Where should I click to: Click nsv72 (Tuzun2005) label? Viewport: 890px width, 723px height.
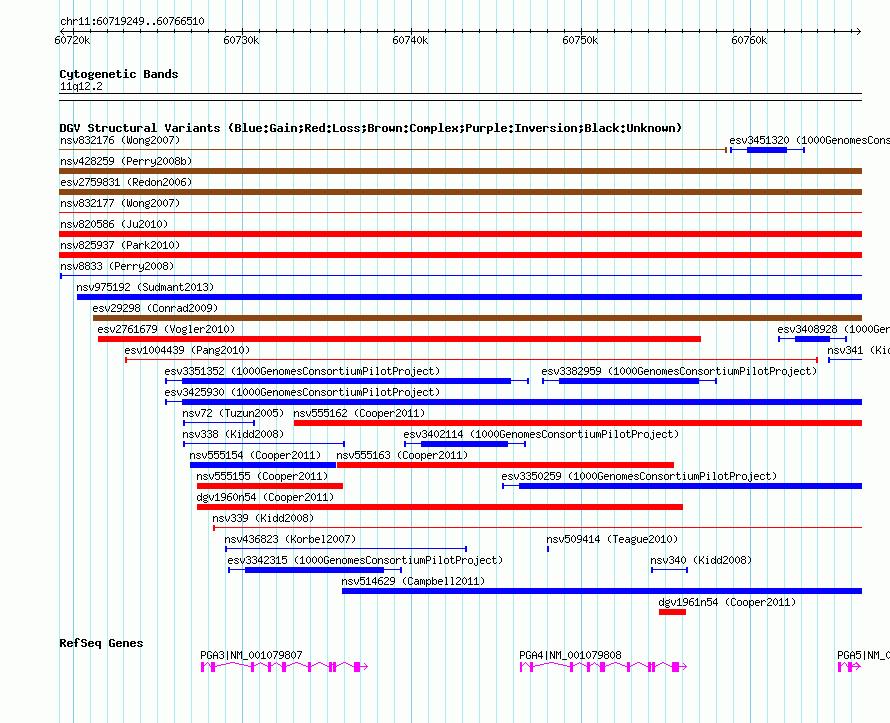[233, 413]
